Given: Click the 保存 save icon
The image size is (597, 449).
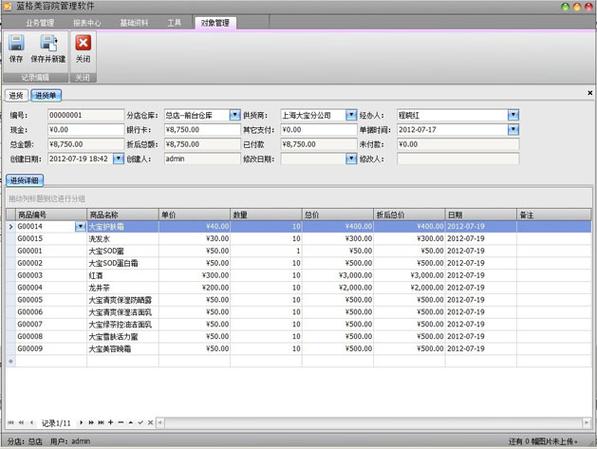Looking at the screenshot, I should pyautogui.click(x=16, y=43).
